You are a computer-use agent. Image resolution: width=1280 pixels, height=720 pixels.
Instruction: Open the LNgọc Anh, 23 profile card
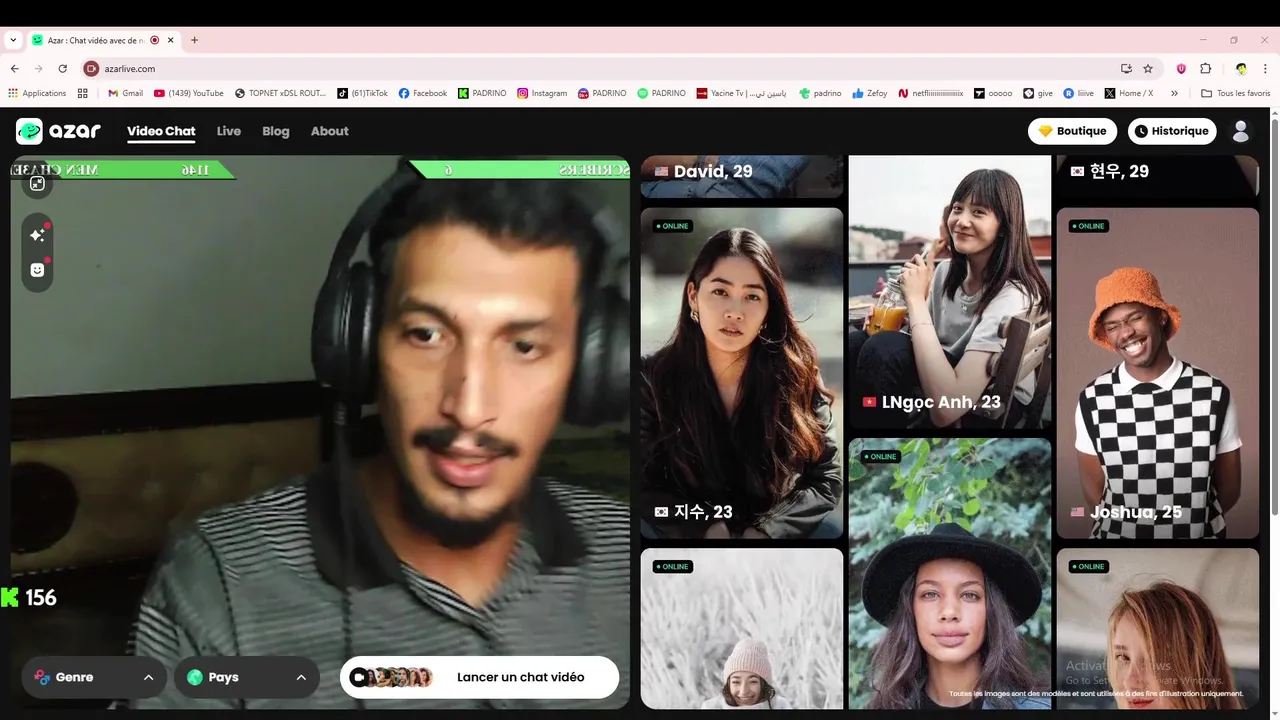(x=950, y=292)
